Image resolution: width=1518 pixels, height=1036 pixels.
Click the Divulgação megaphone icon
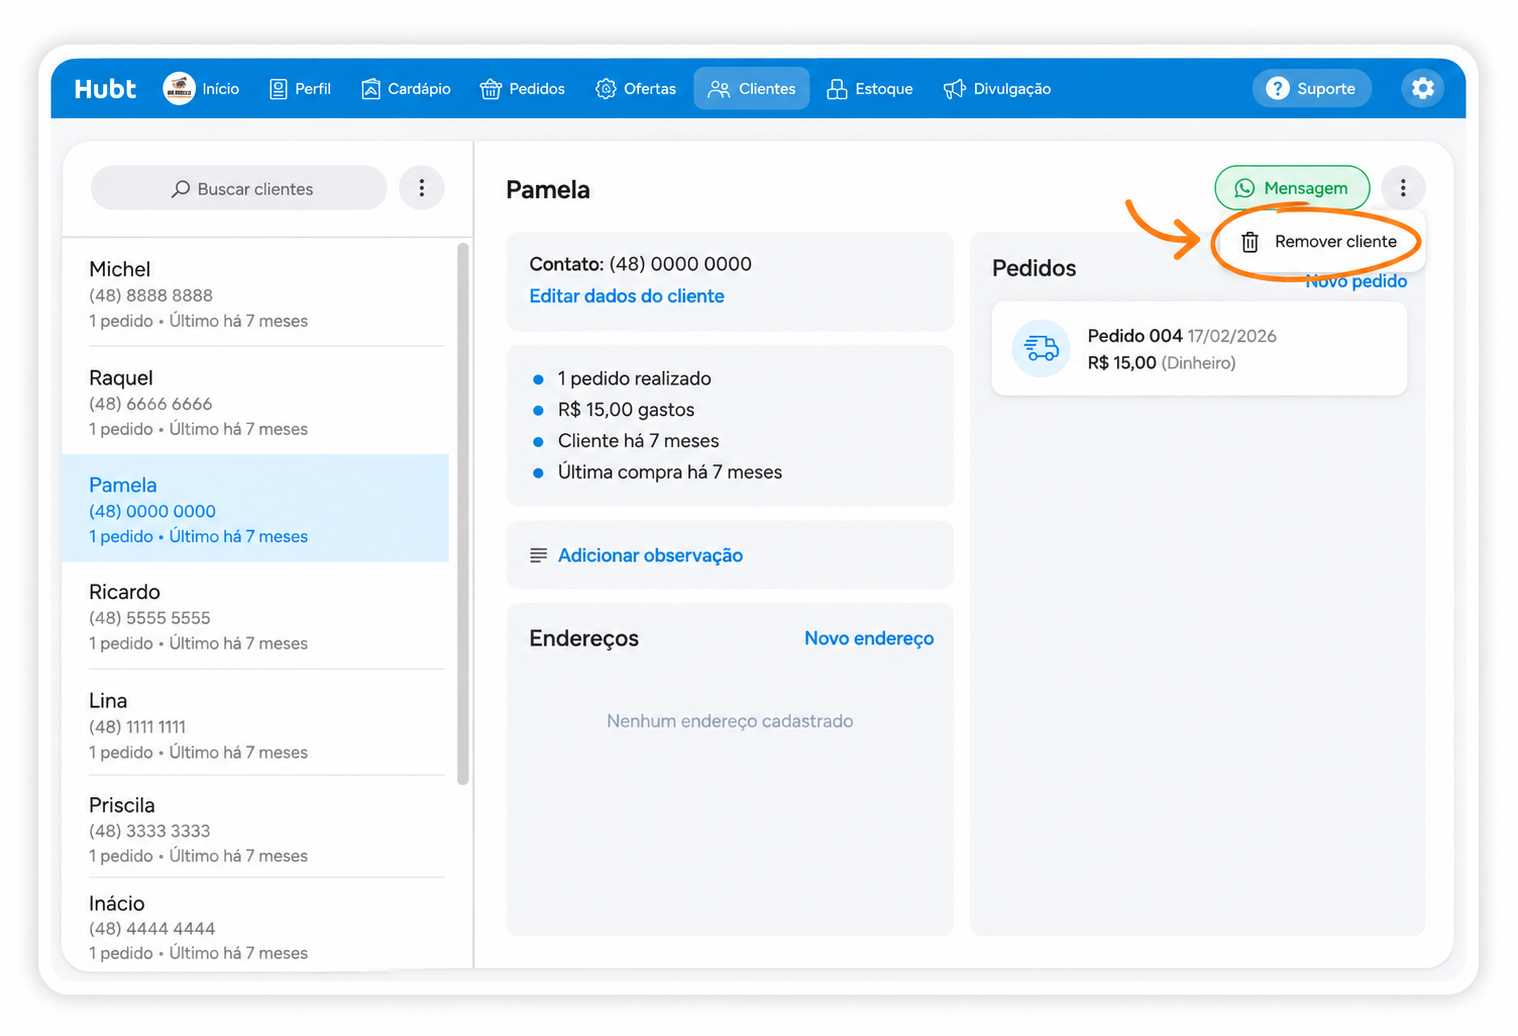tap(954, 89)
